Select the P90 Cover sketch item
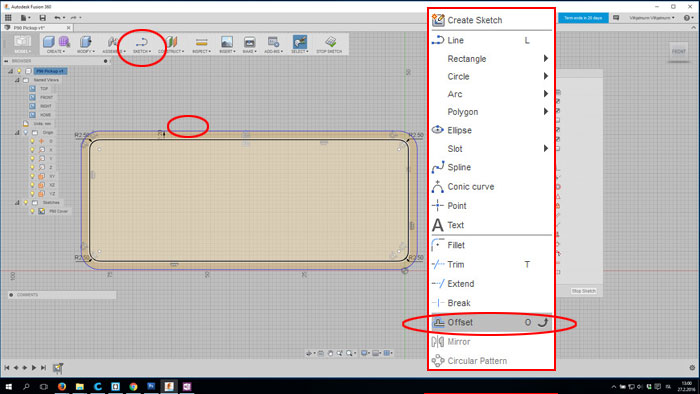 click(58, 211)
